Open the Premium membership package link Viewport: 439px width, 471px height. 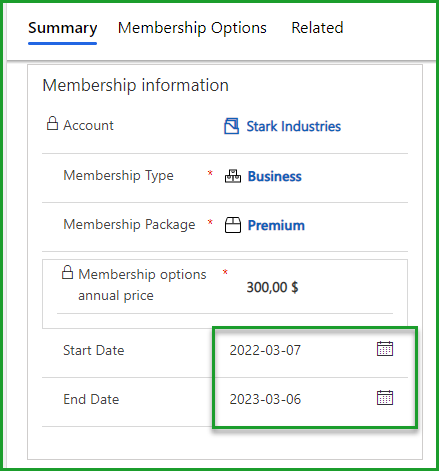tap(276, 225)
